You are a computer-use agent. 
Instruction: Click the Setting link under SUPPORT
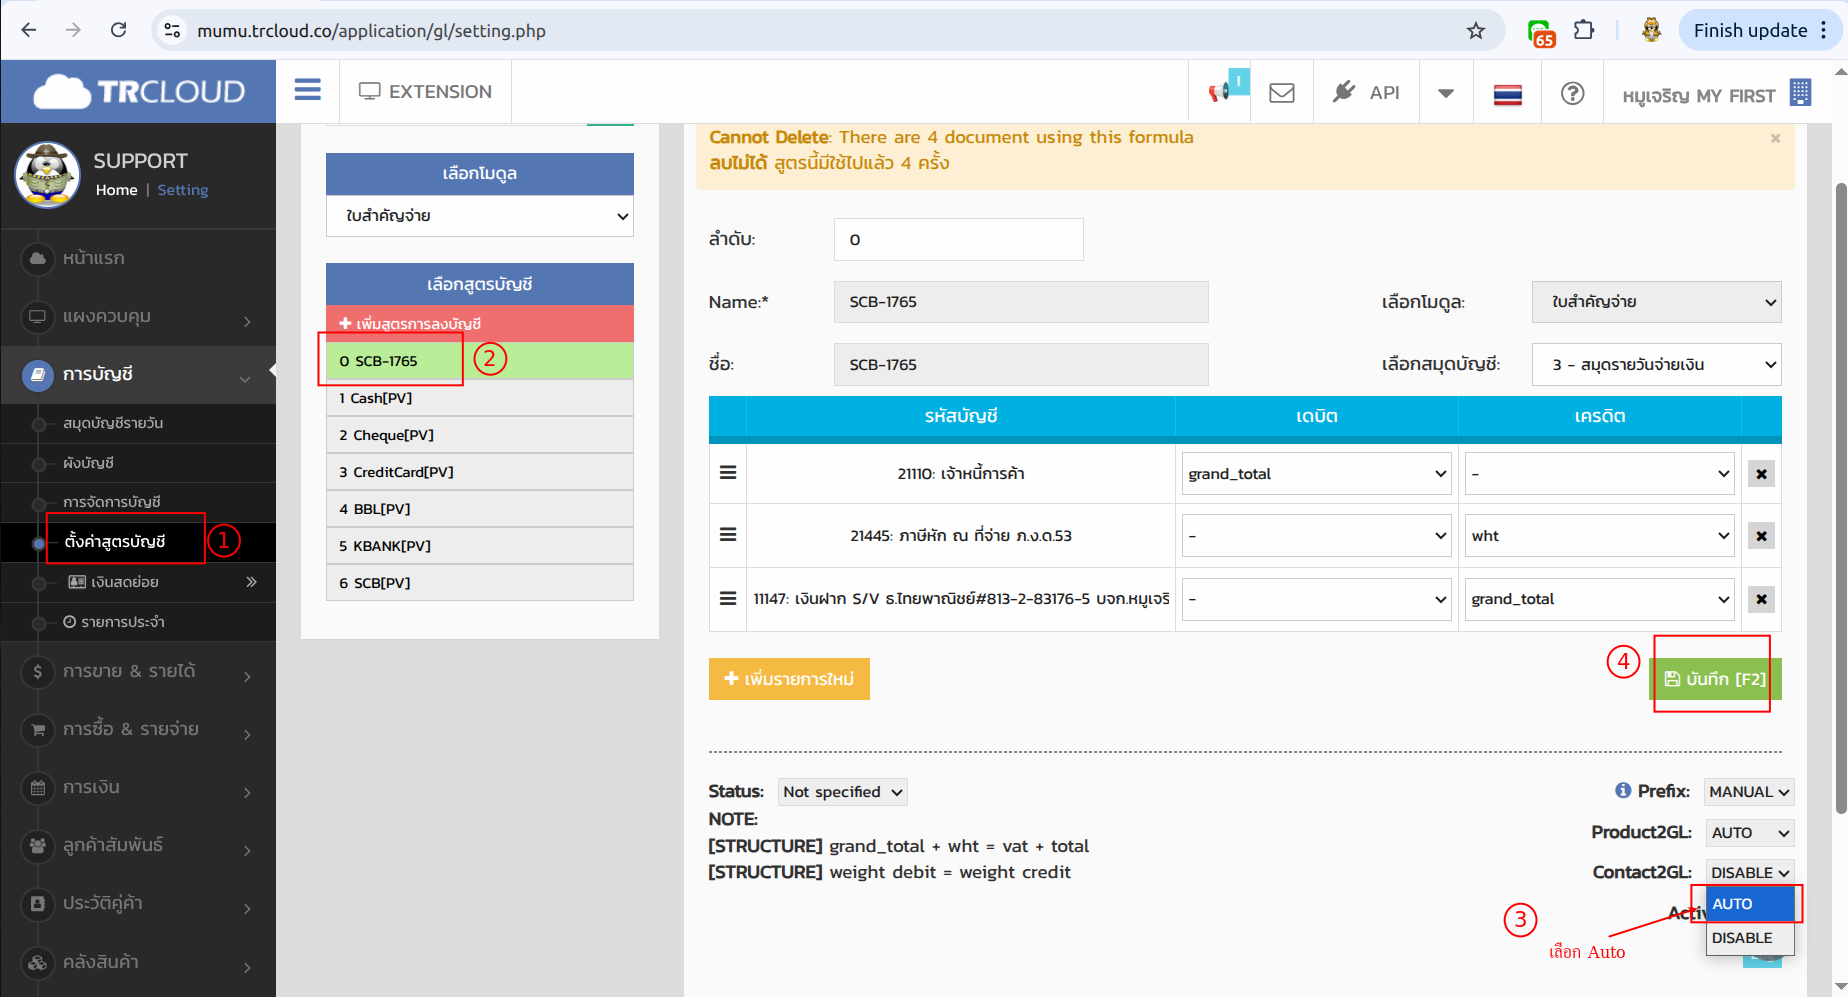(x=183, y=190)
